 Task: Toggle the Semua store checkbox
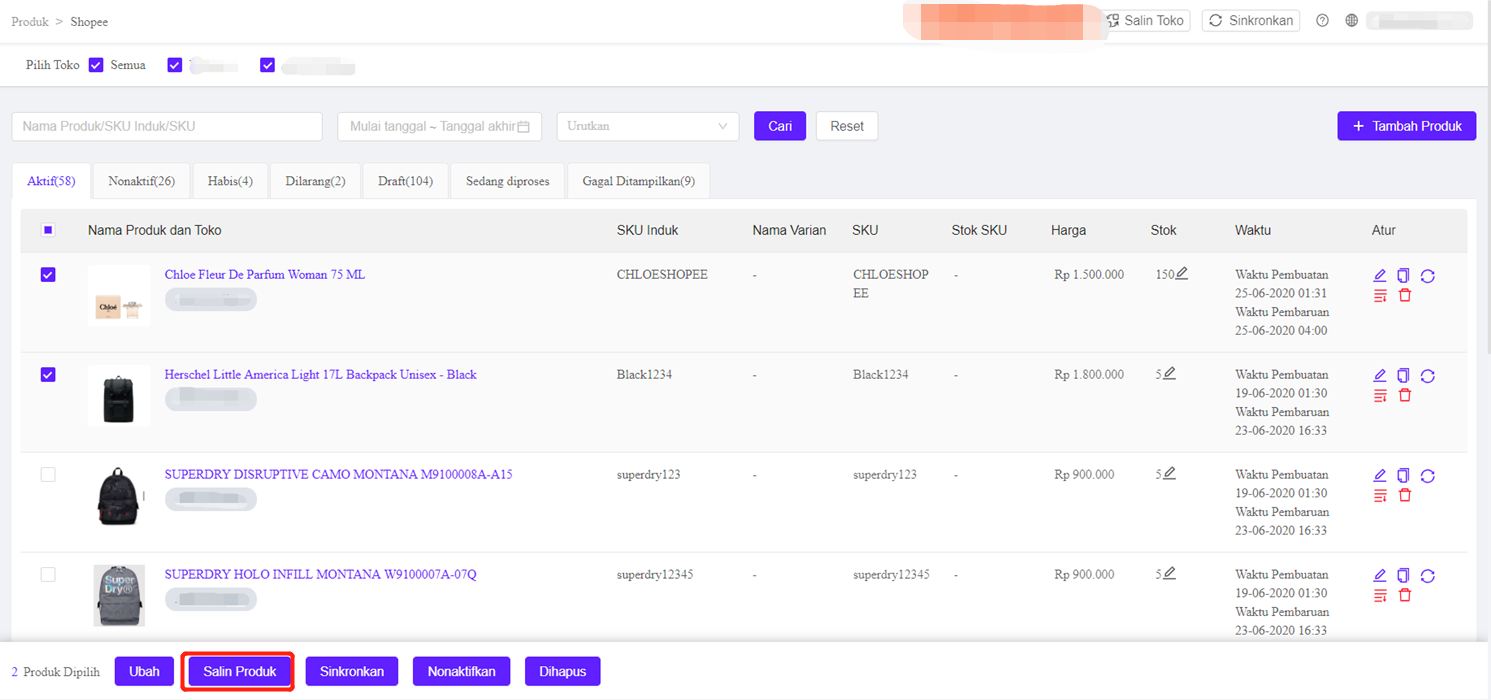point(96,65)
